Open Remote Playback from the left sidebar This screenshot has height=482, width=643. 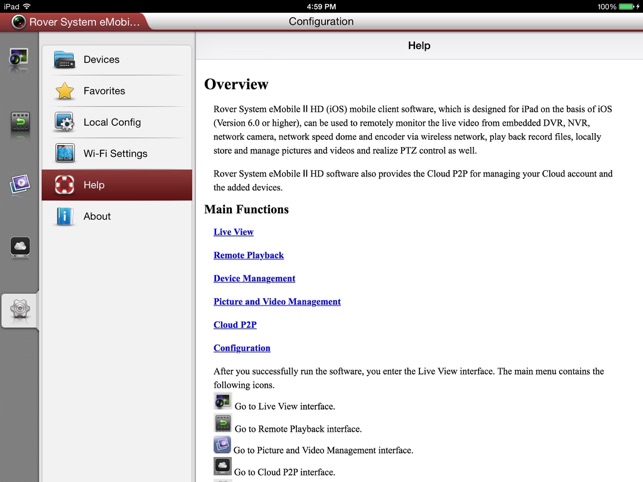pos(20,123)
